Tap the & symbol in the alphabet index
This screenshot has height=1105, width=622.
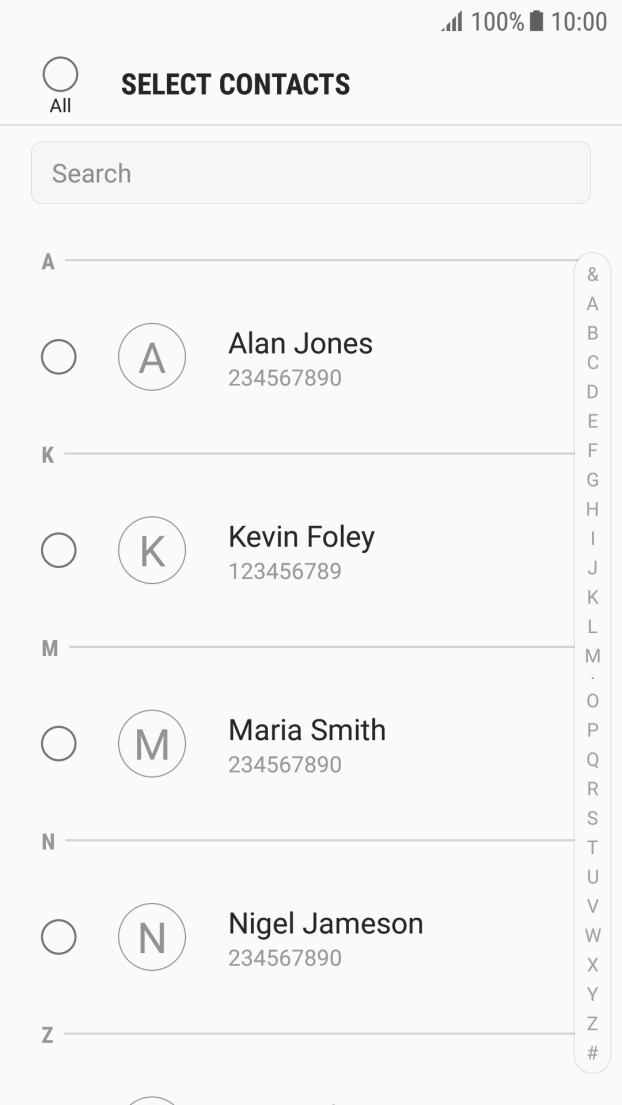click(x=592, y=273)
